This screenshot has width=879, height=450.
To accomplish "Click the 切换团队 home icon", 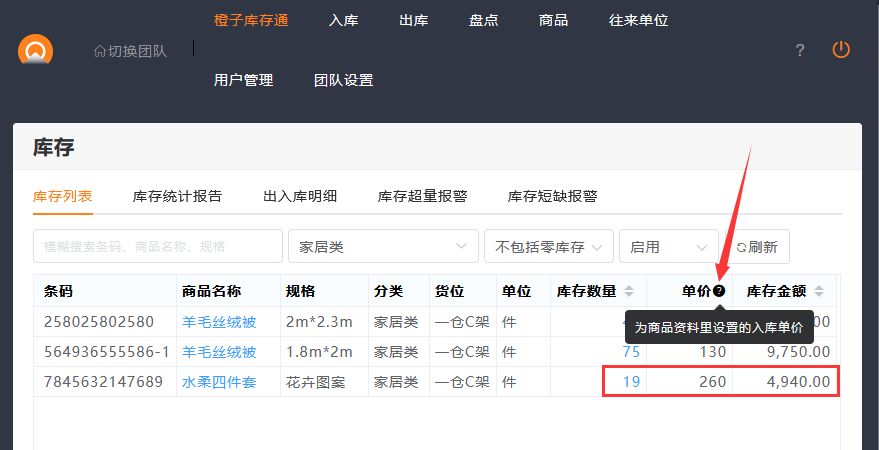I will pyautogui.click(x=99, y=51).
